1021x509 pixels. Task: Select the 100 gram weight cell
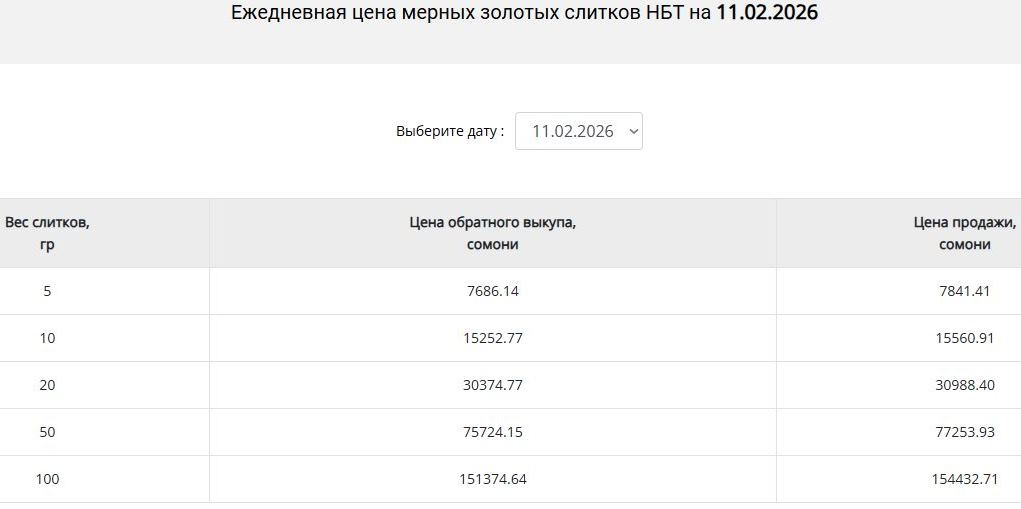click(x=47, y=479)
